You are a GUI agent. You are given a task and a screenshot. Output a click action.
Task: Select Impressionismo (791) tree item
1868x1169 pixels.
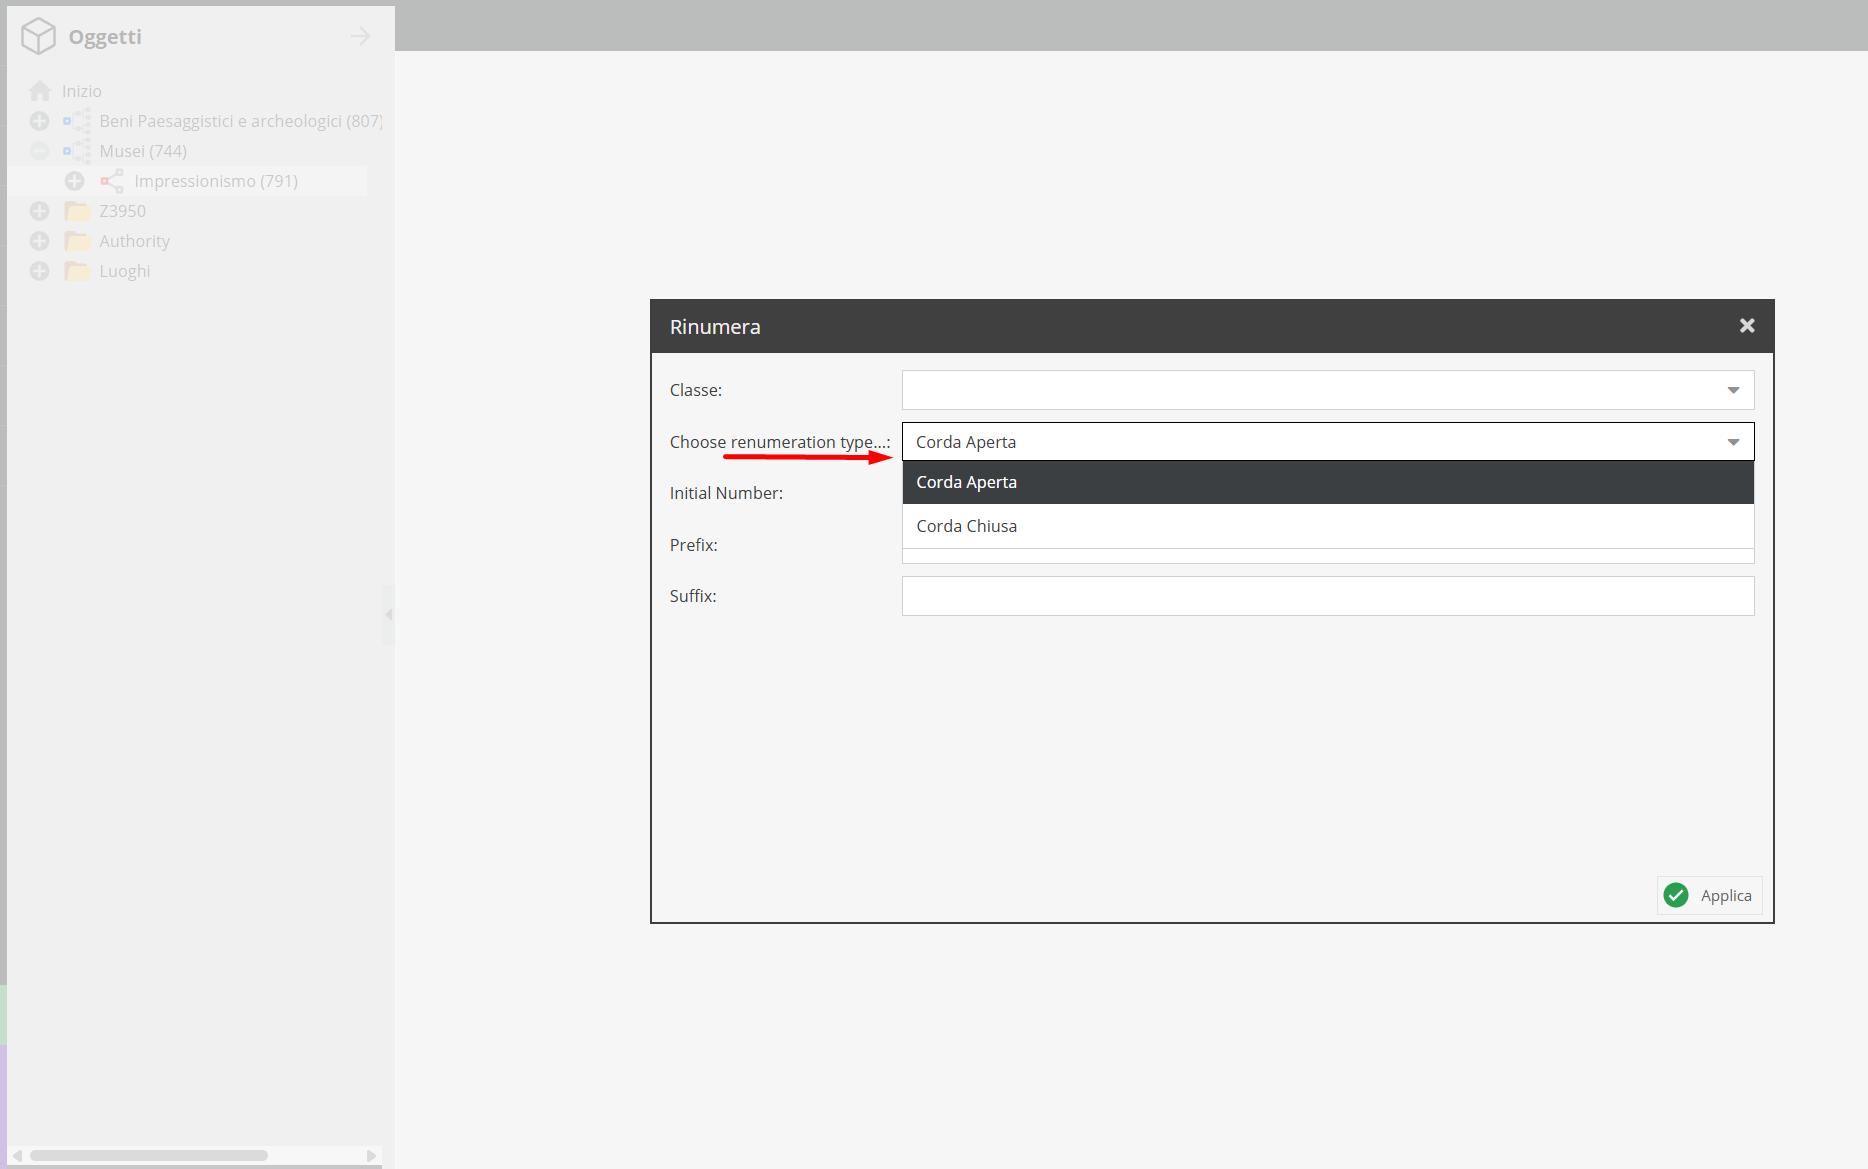click(x=216, y=181)
